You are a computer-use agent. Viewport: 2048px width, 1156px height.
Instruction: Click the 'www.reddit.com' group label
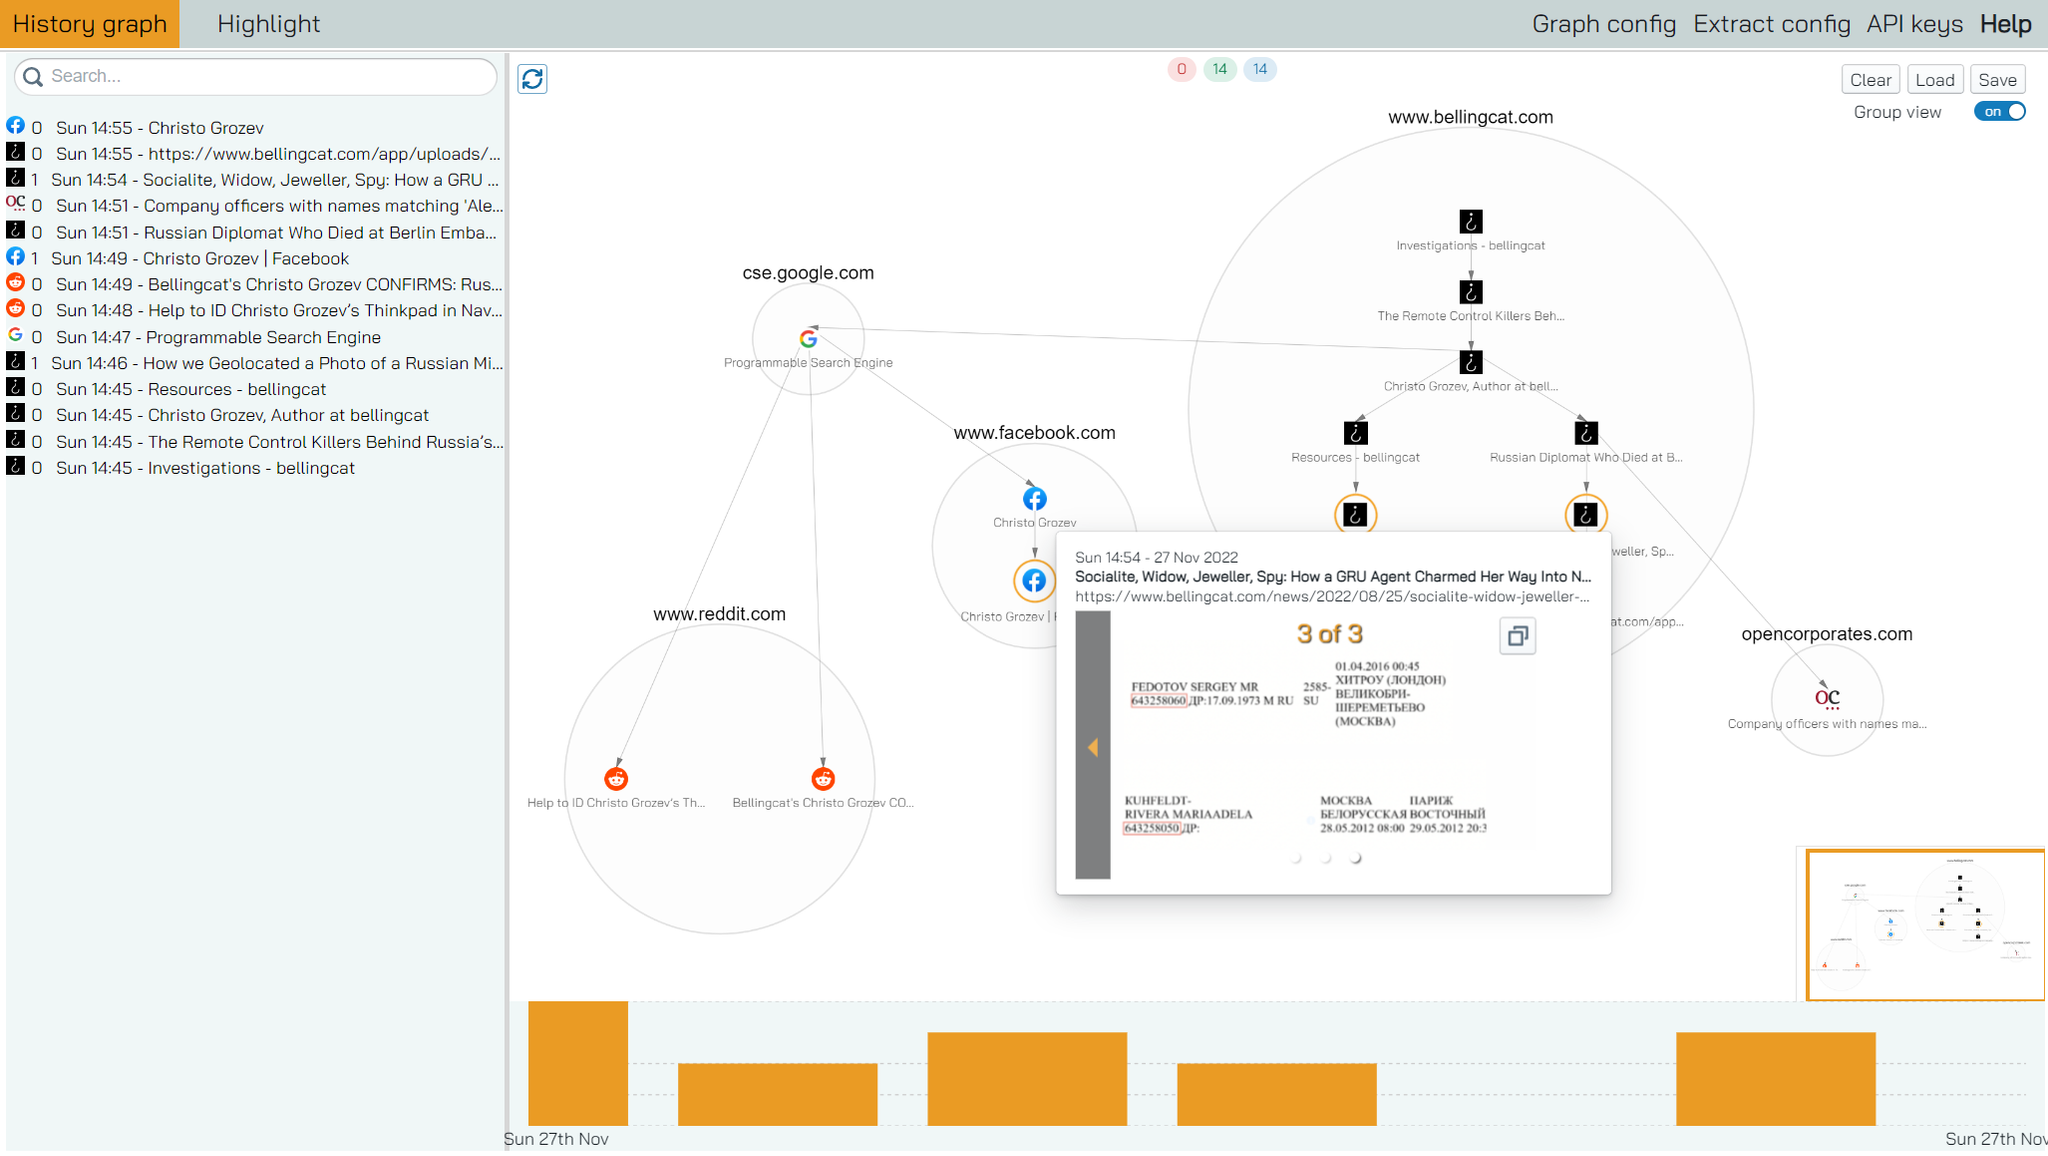pyautogui.click(x=719, y=614)
